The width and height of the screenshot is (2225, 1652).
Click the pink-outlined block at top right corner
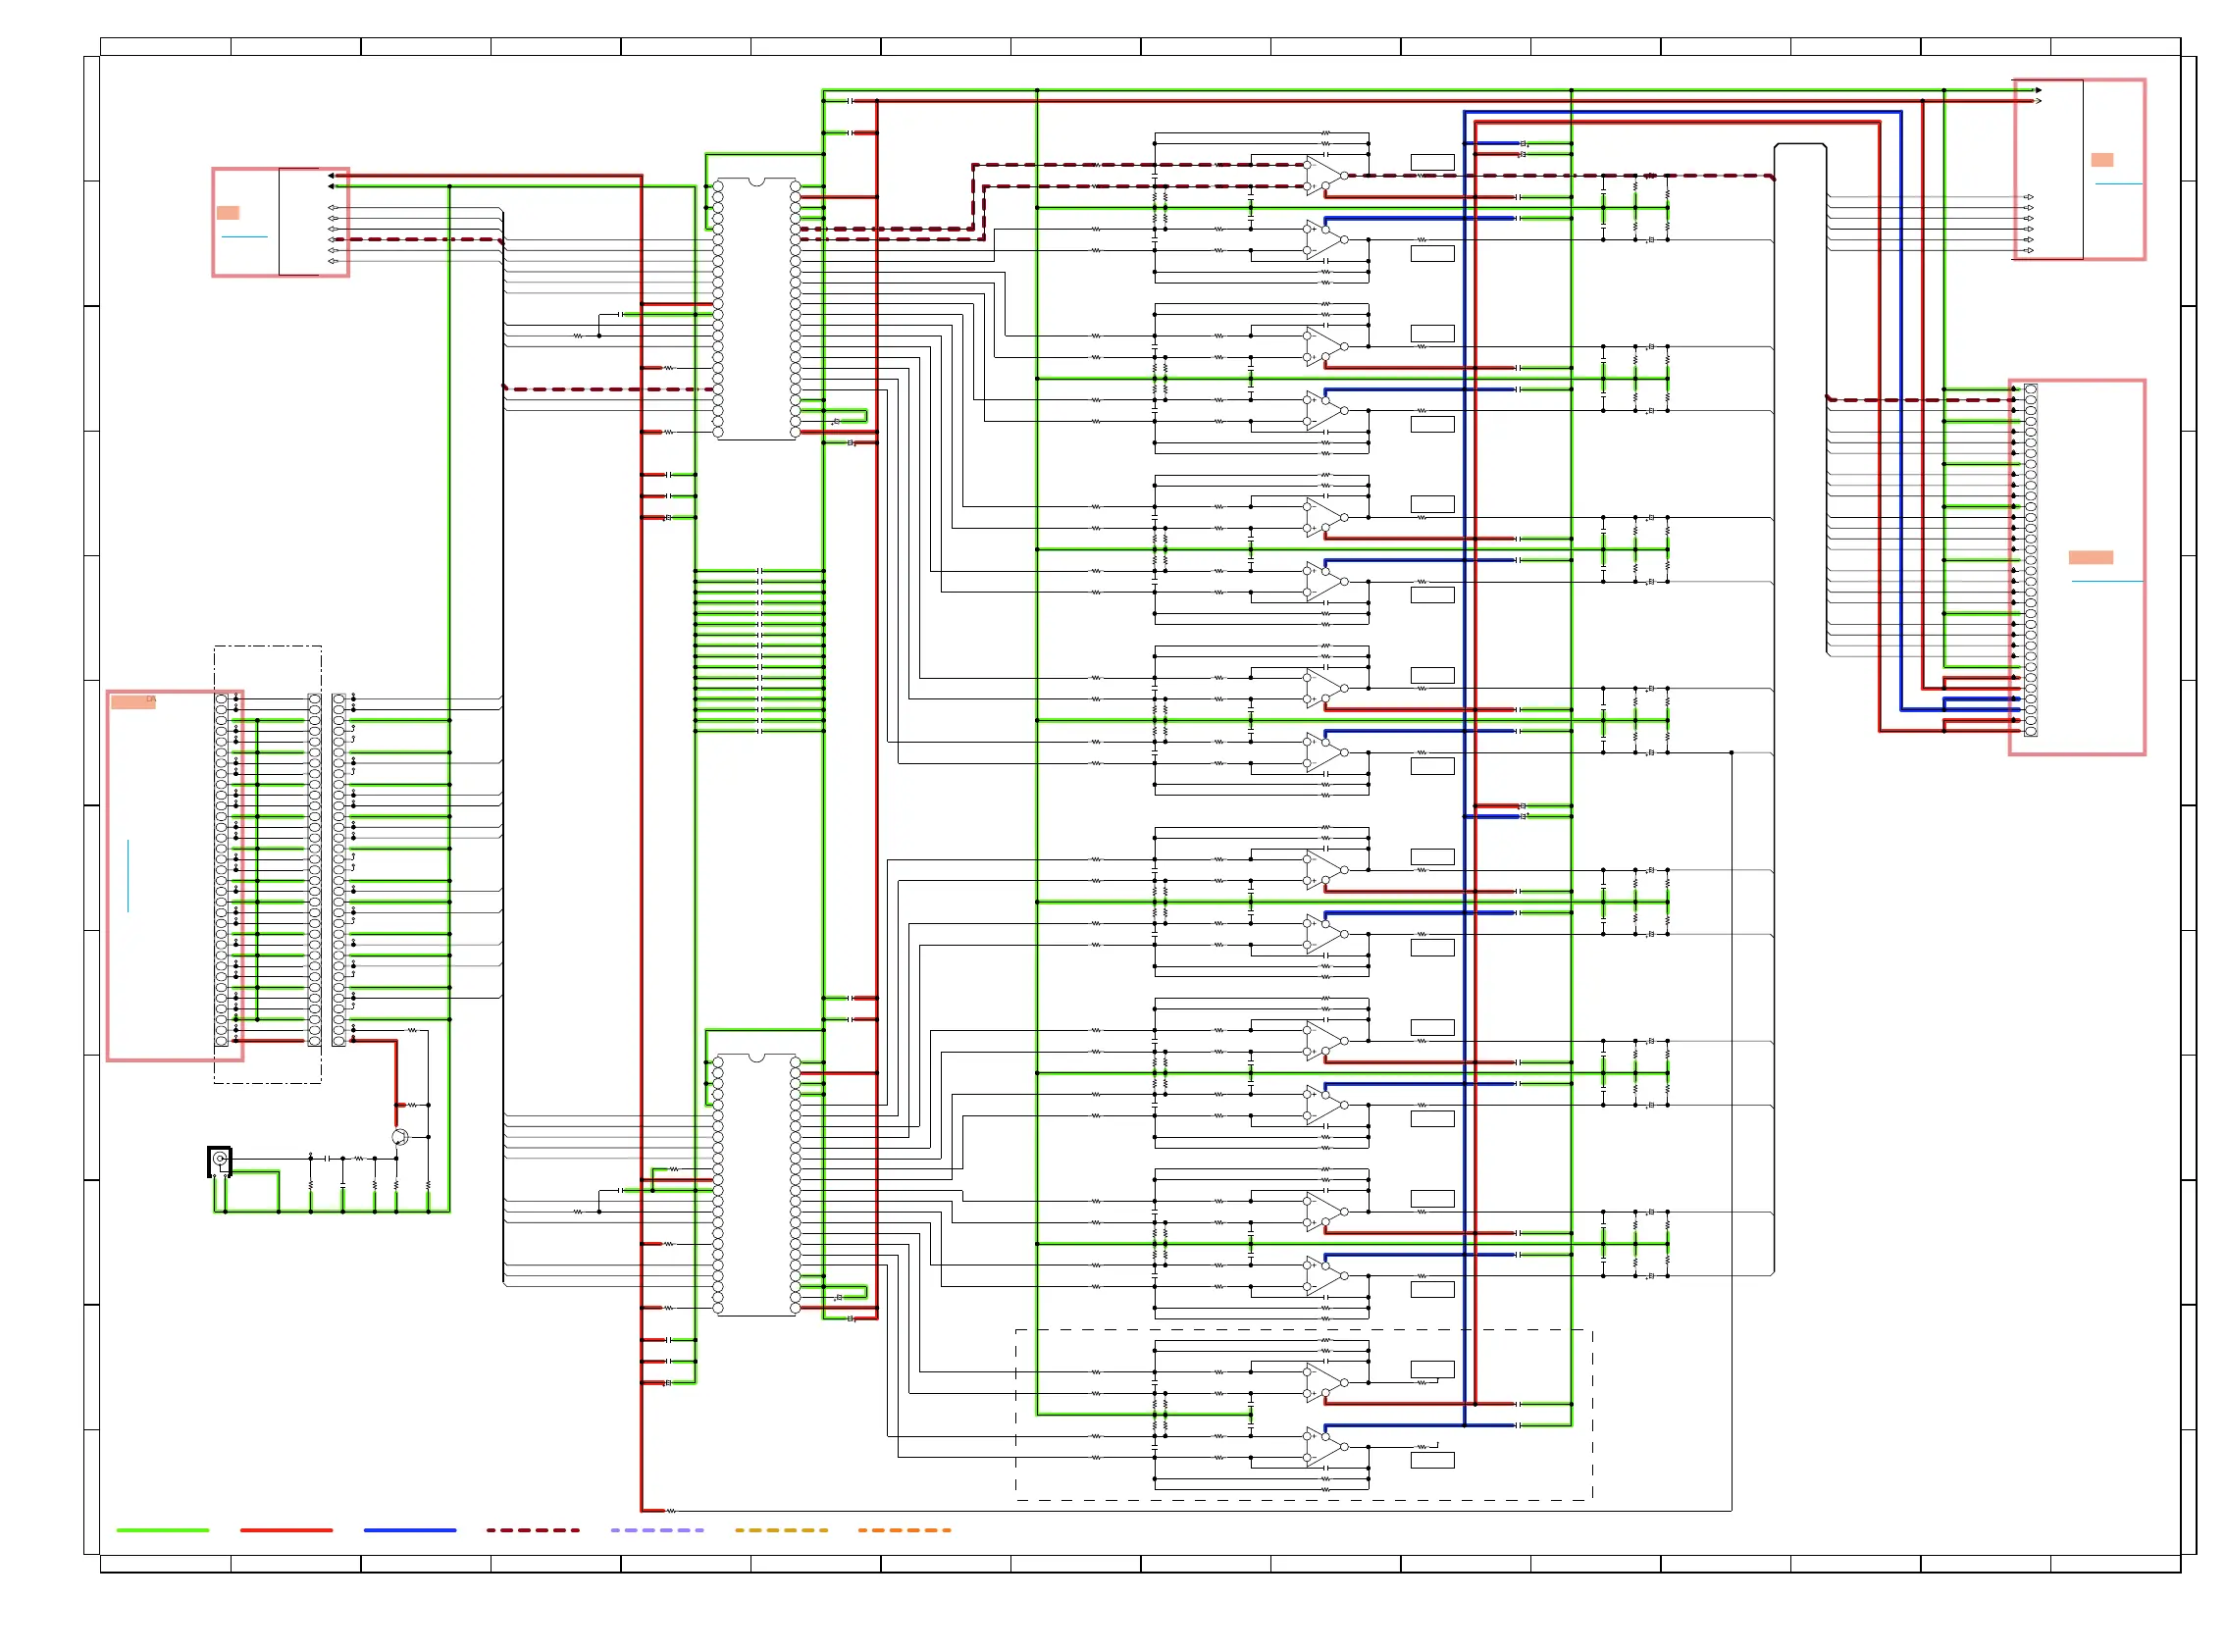[2079, 169]
